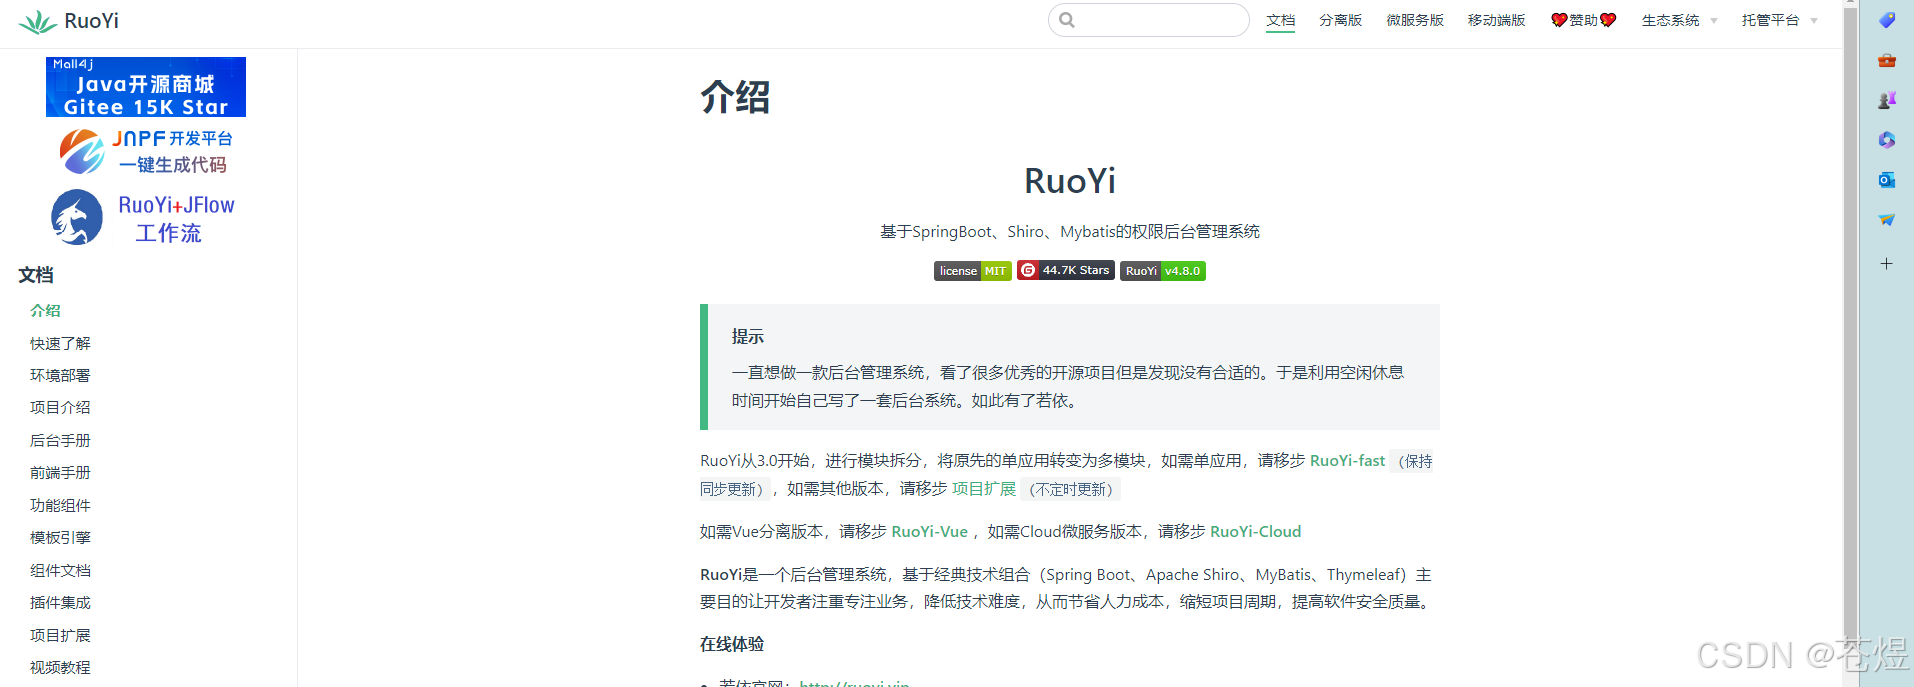Select 功能组件 in the sidebar

[60, 505]
